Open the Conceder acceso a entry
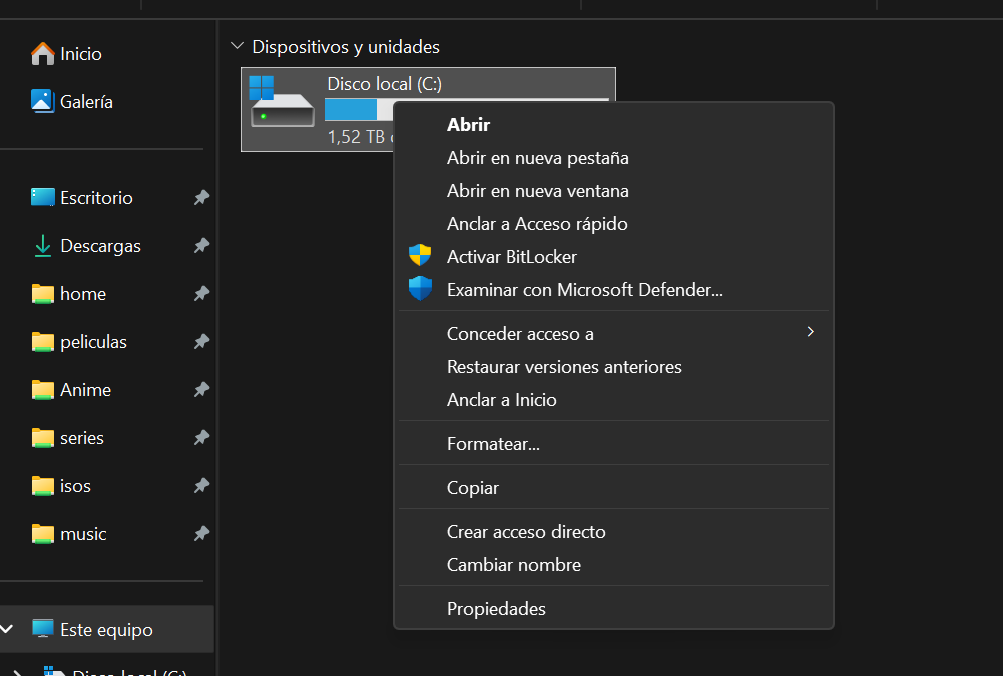The image size is (1003, 676). pos(614,333)
